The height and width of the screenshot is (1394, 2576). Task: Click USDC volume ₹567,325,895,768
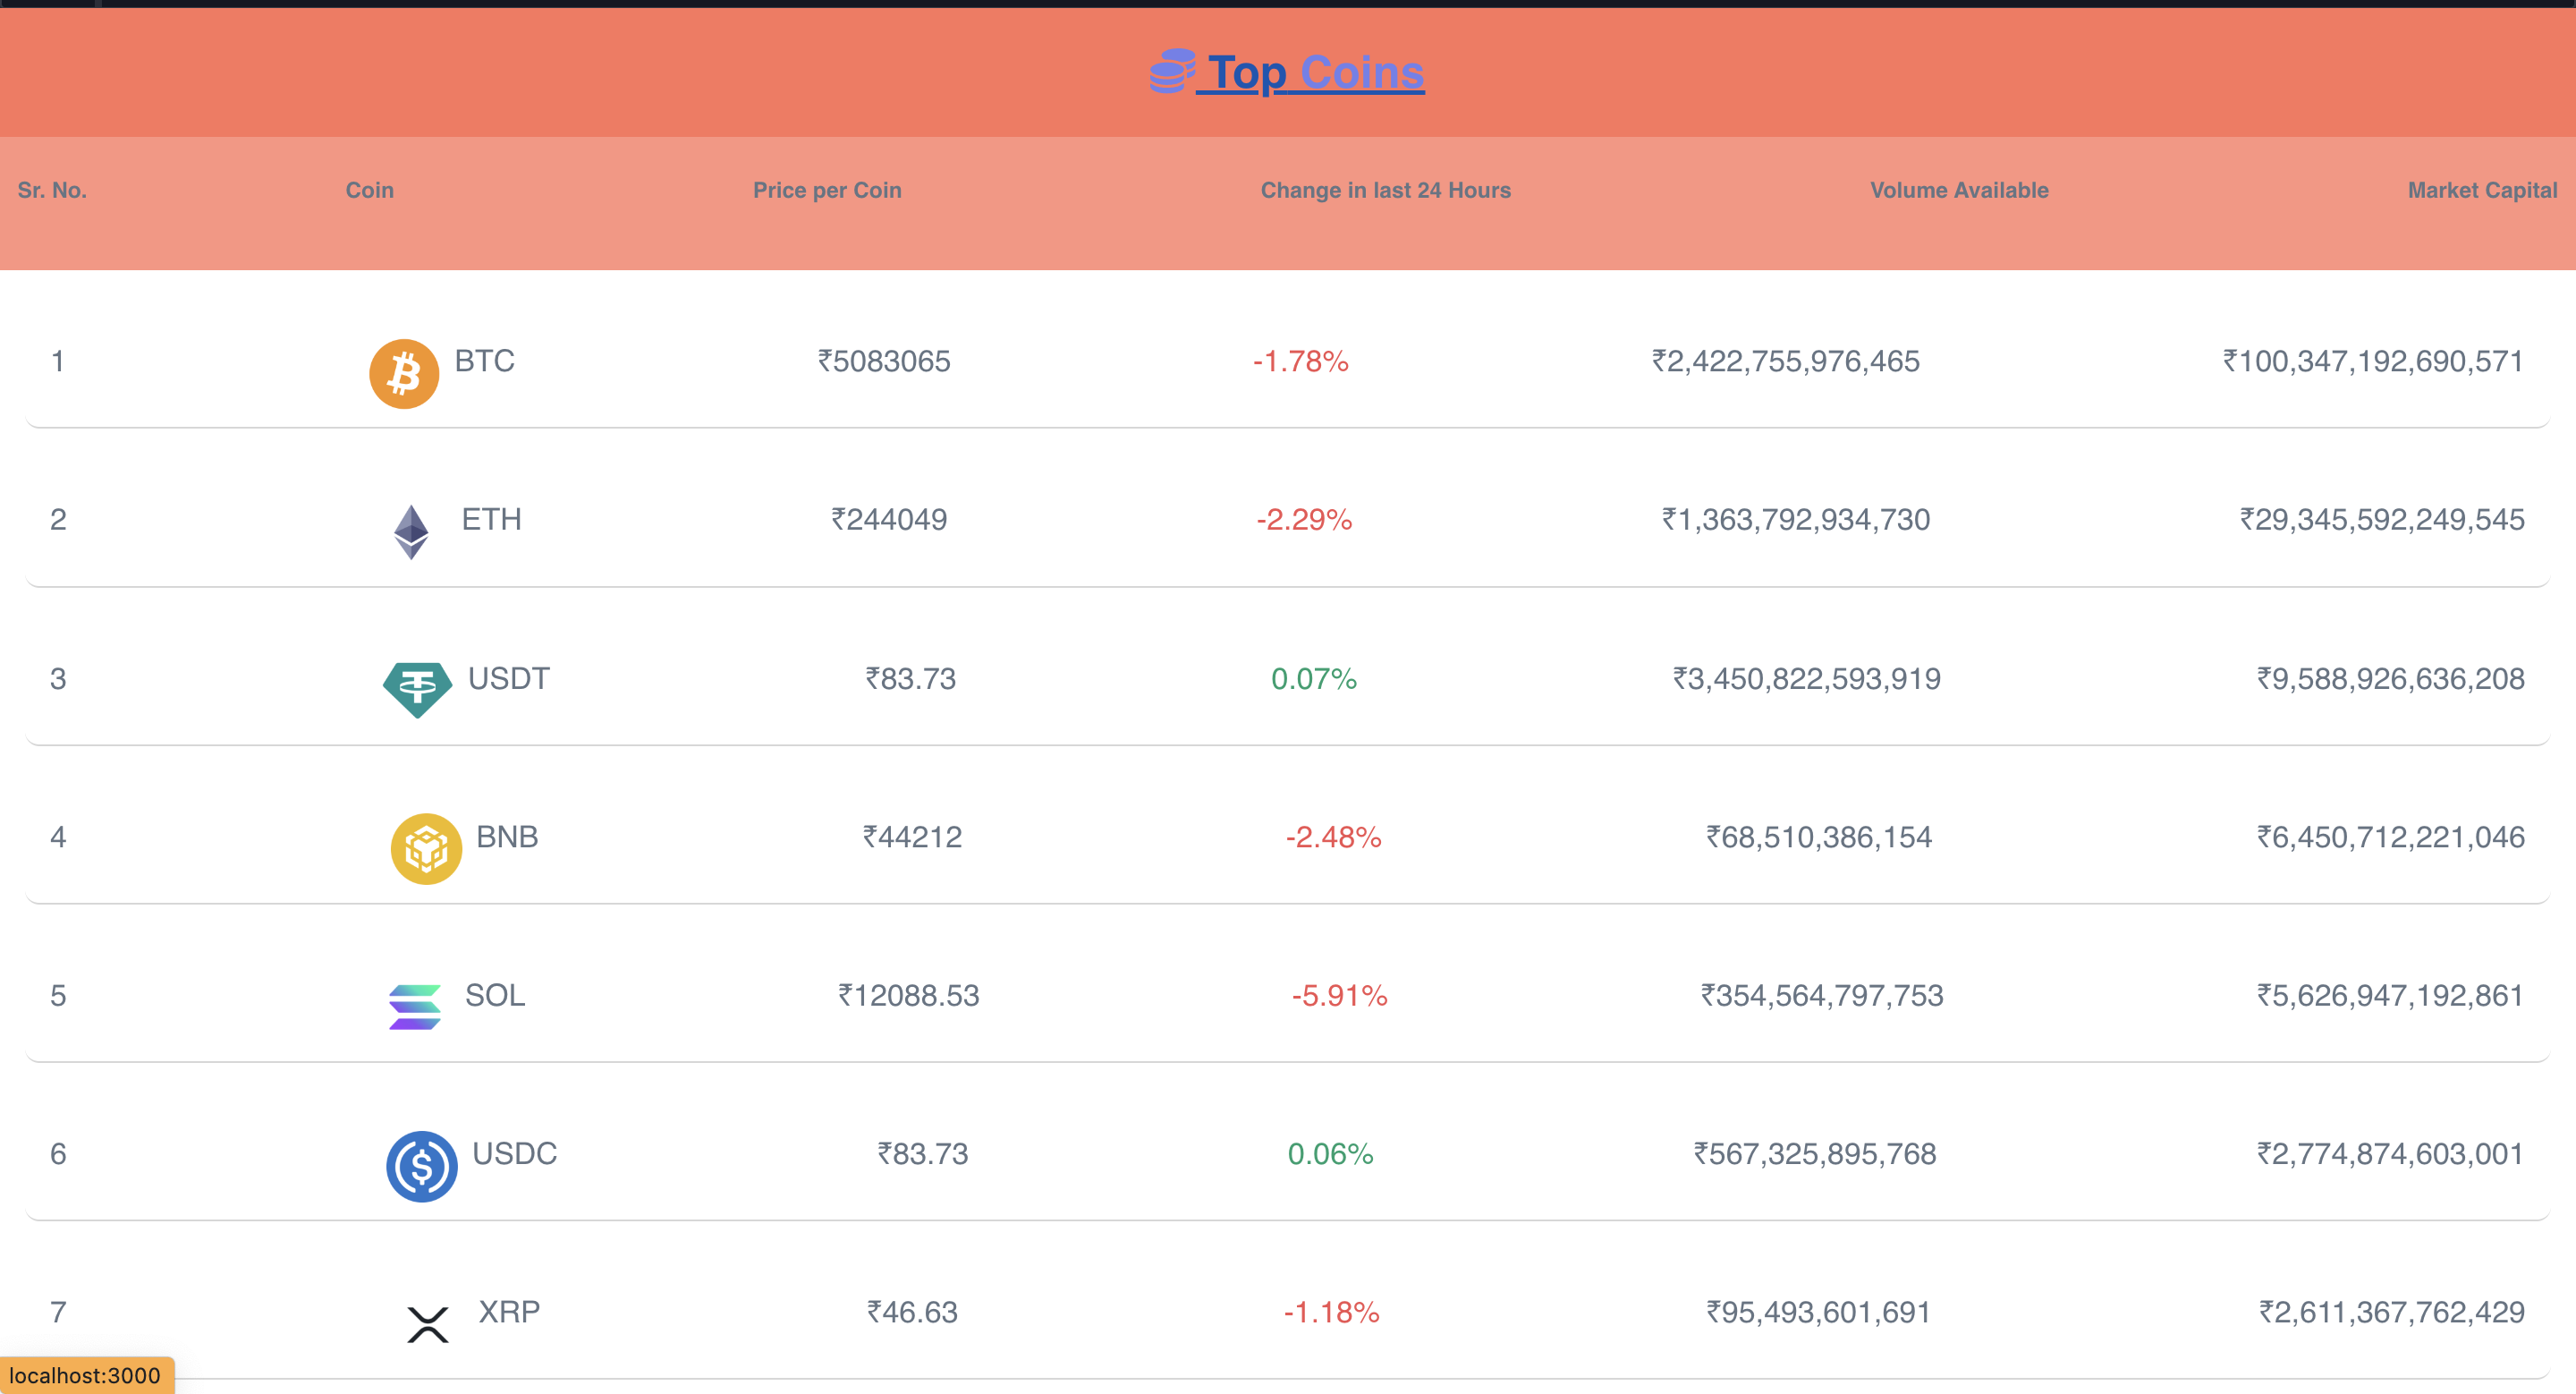[1815, 1153]
